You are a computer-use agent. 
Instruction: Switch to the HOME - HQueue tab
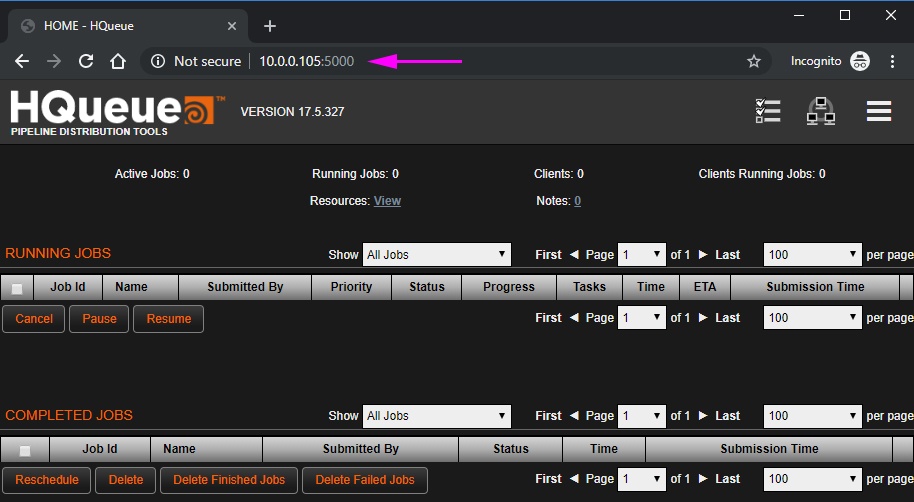point(128,26)
